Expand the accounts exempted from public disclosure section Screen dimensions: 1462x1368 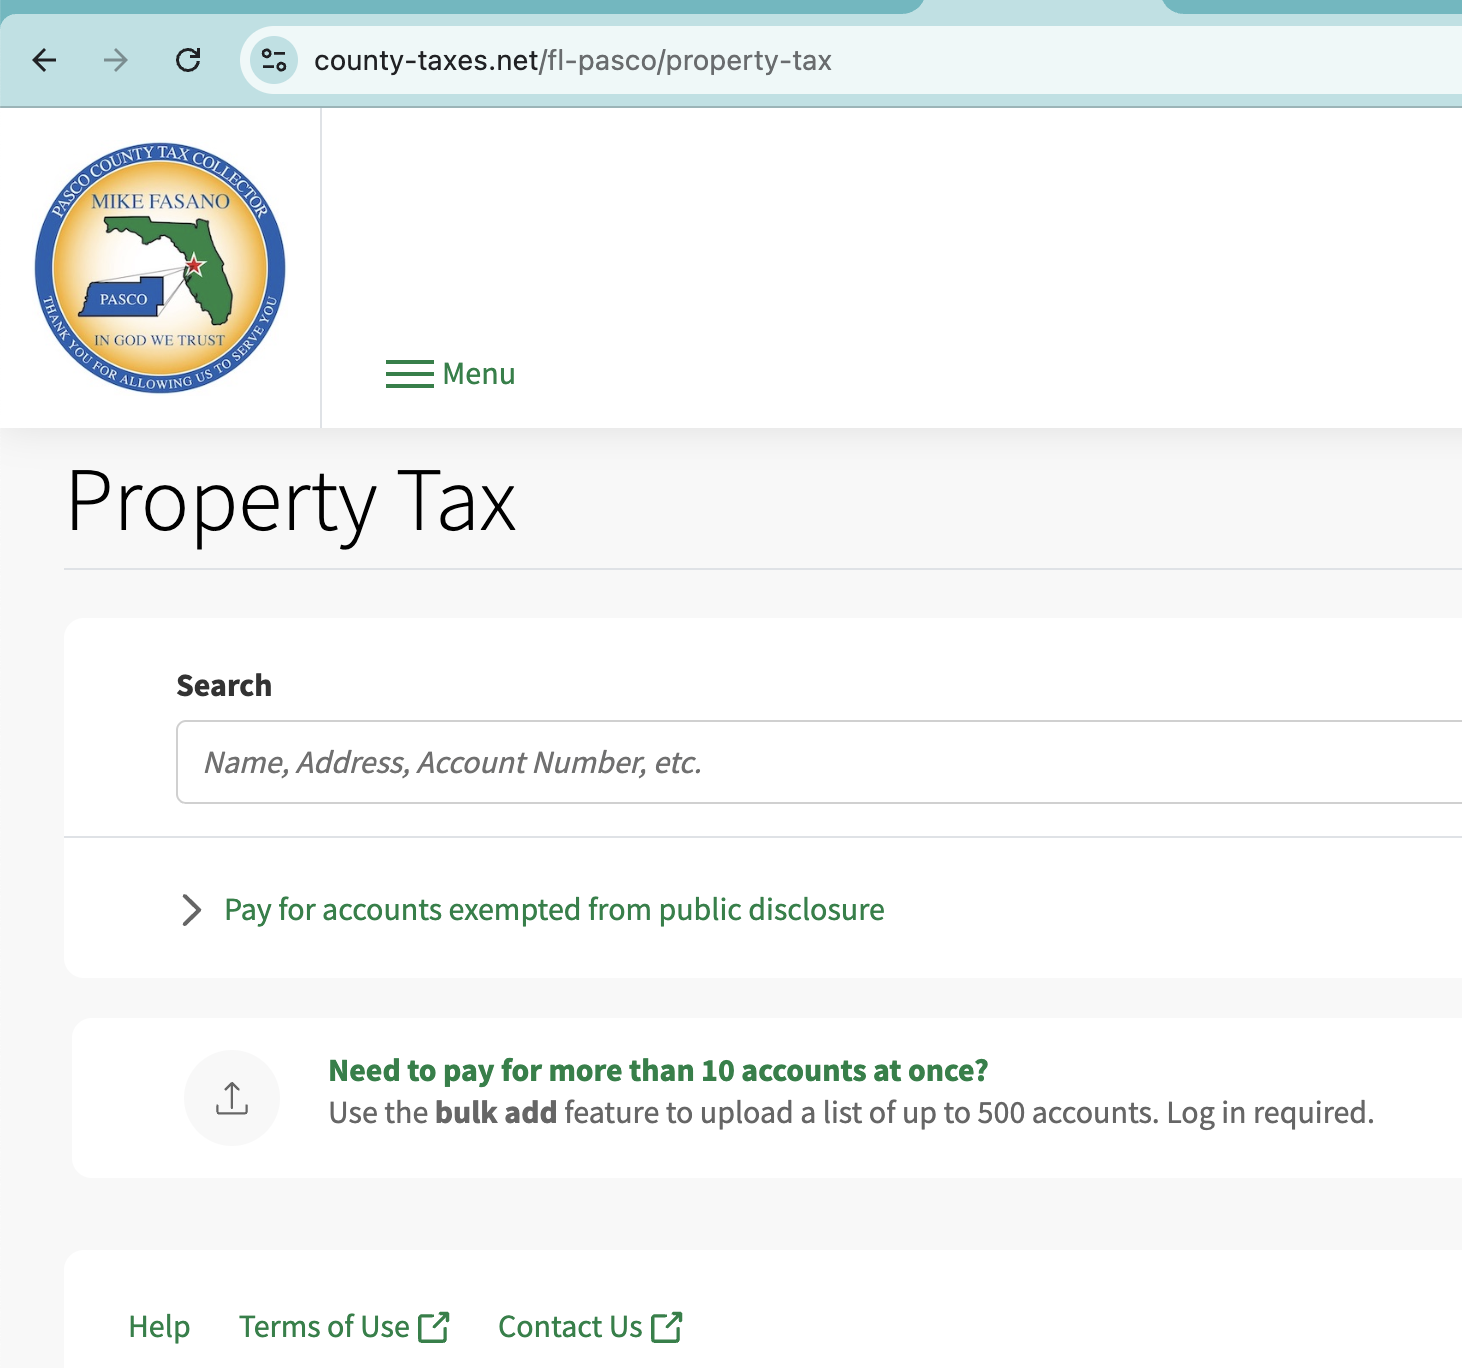(x=553, y=910)
